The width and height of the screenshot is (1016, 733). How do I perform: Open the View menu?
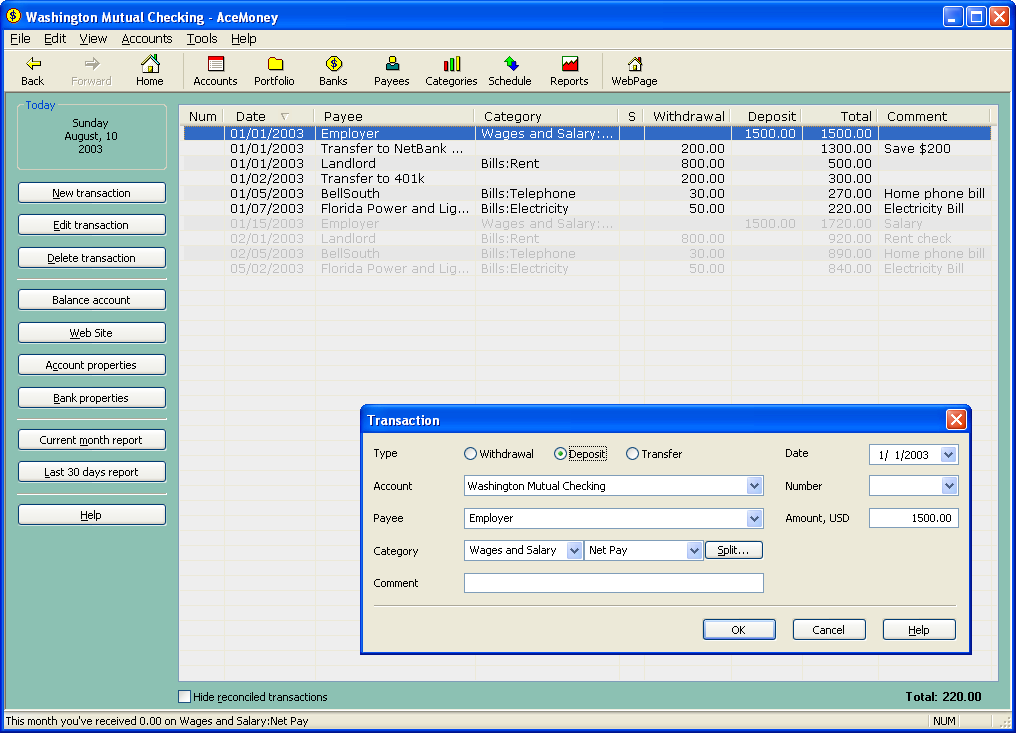93,38
